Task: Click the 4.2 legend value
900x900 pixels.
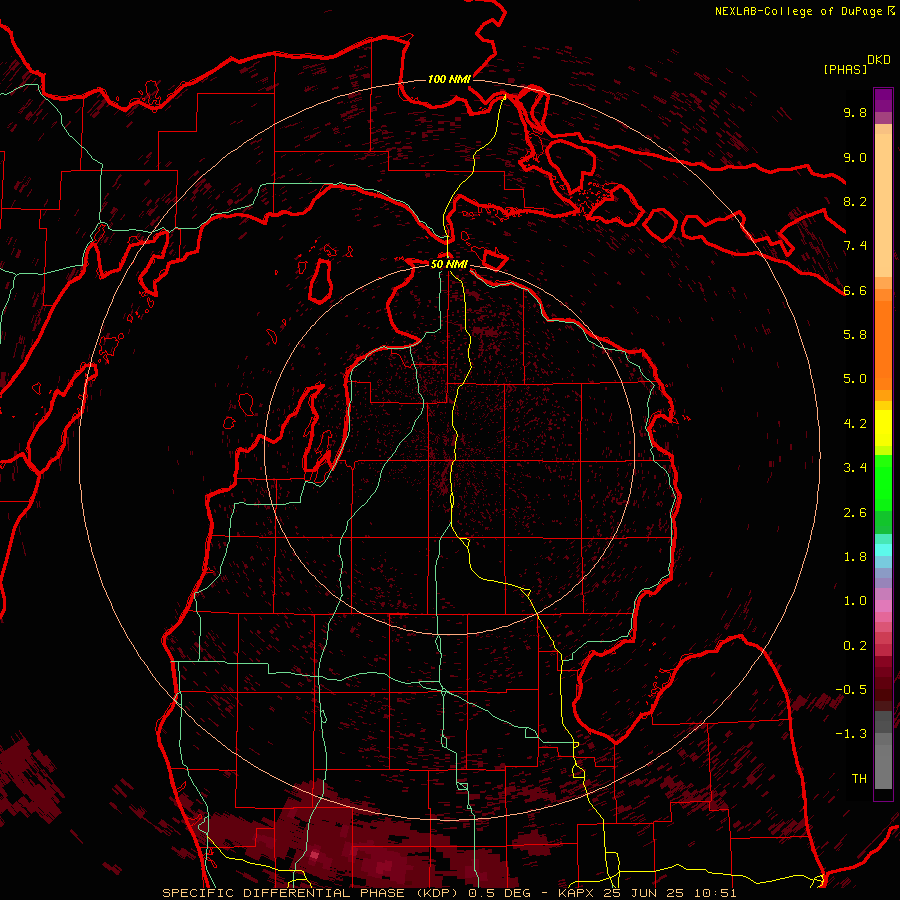Action: click(x=855, y=424)
